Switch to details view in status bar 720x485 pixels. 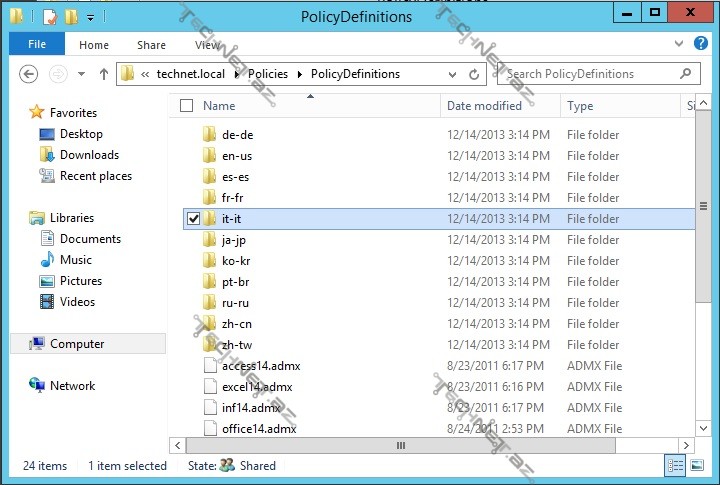[675, 465]
